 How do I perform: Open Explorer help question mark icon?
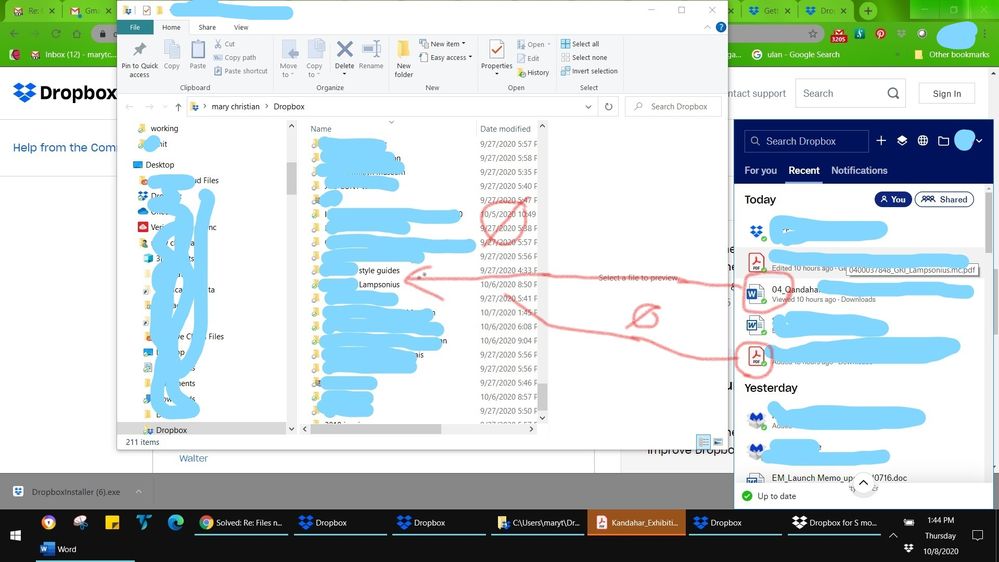[x=721, y=27]
